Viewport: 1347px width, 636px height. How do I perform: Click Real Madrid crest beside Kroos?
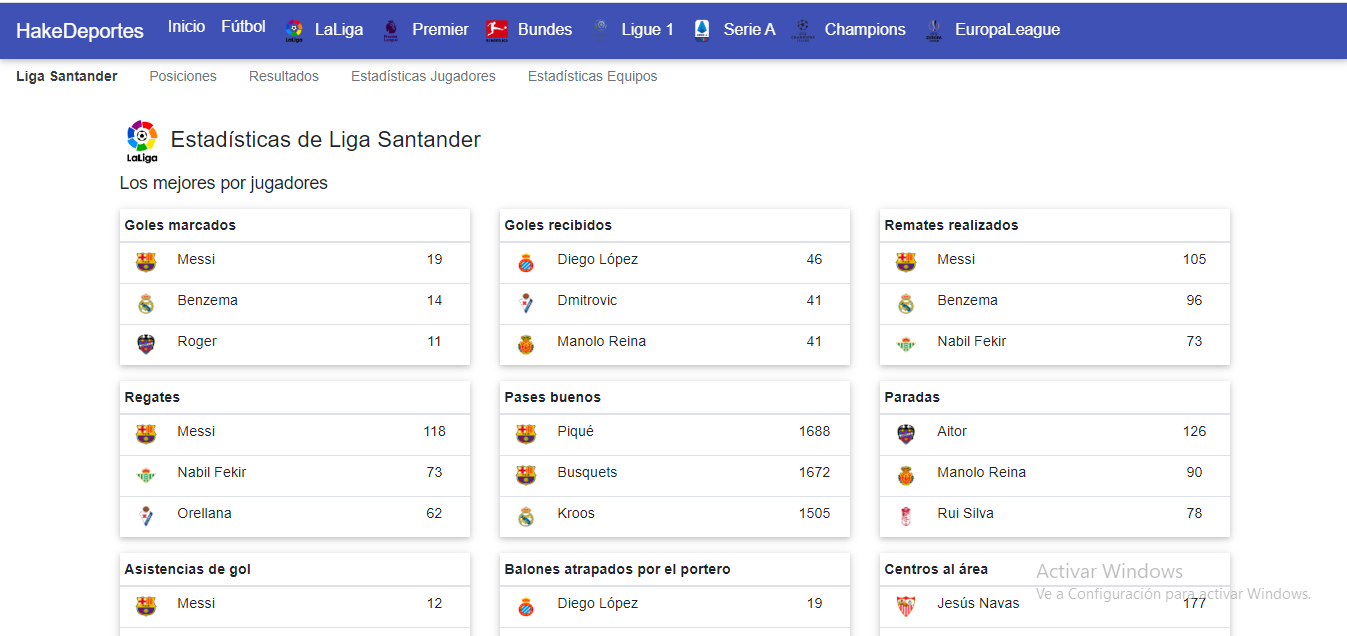tap(526, 516)
